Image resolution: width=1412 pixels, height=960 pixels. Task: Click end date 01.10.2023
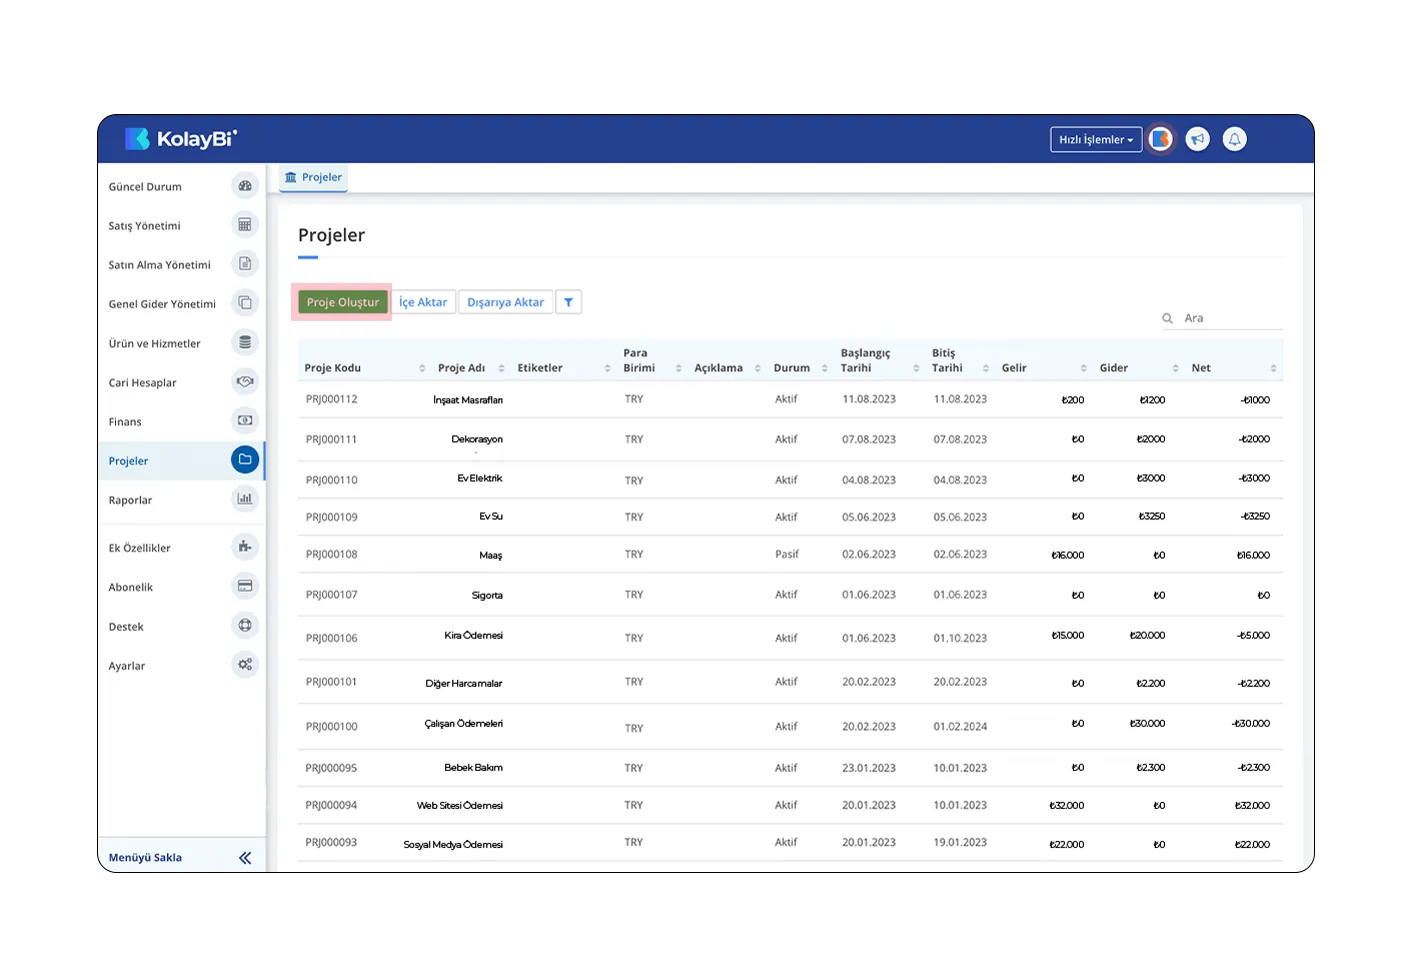(x=960, y=638)
